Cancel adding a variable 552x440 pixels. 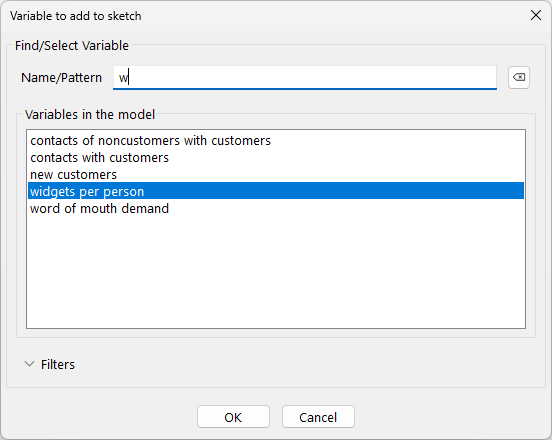(x=318, y=417)
